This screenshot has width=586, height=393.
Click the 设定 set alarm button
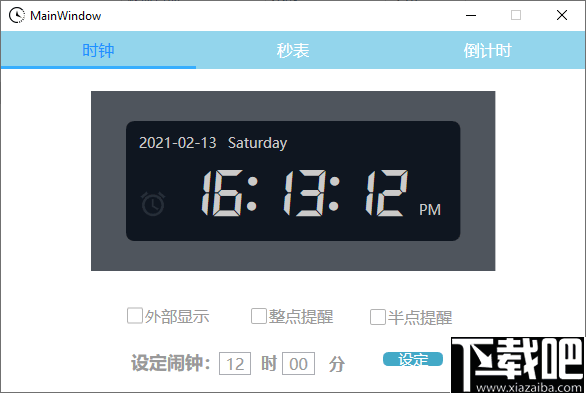pos(413,359)
